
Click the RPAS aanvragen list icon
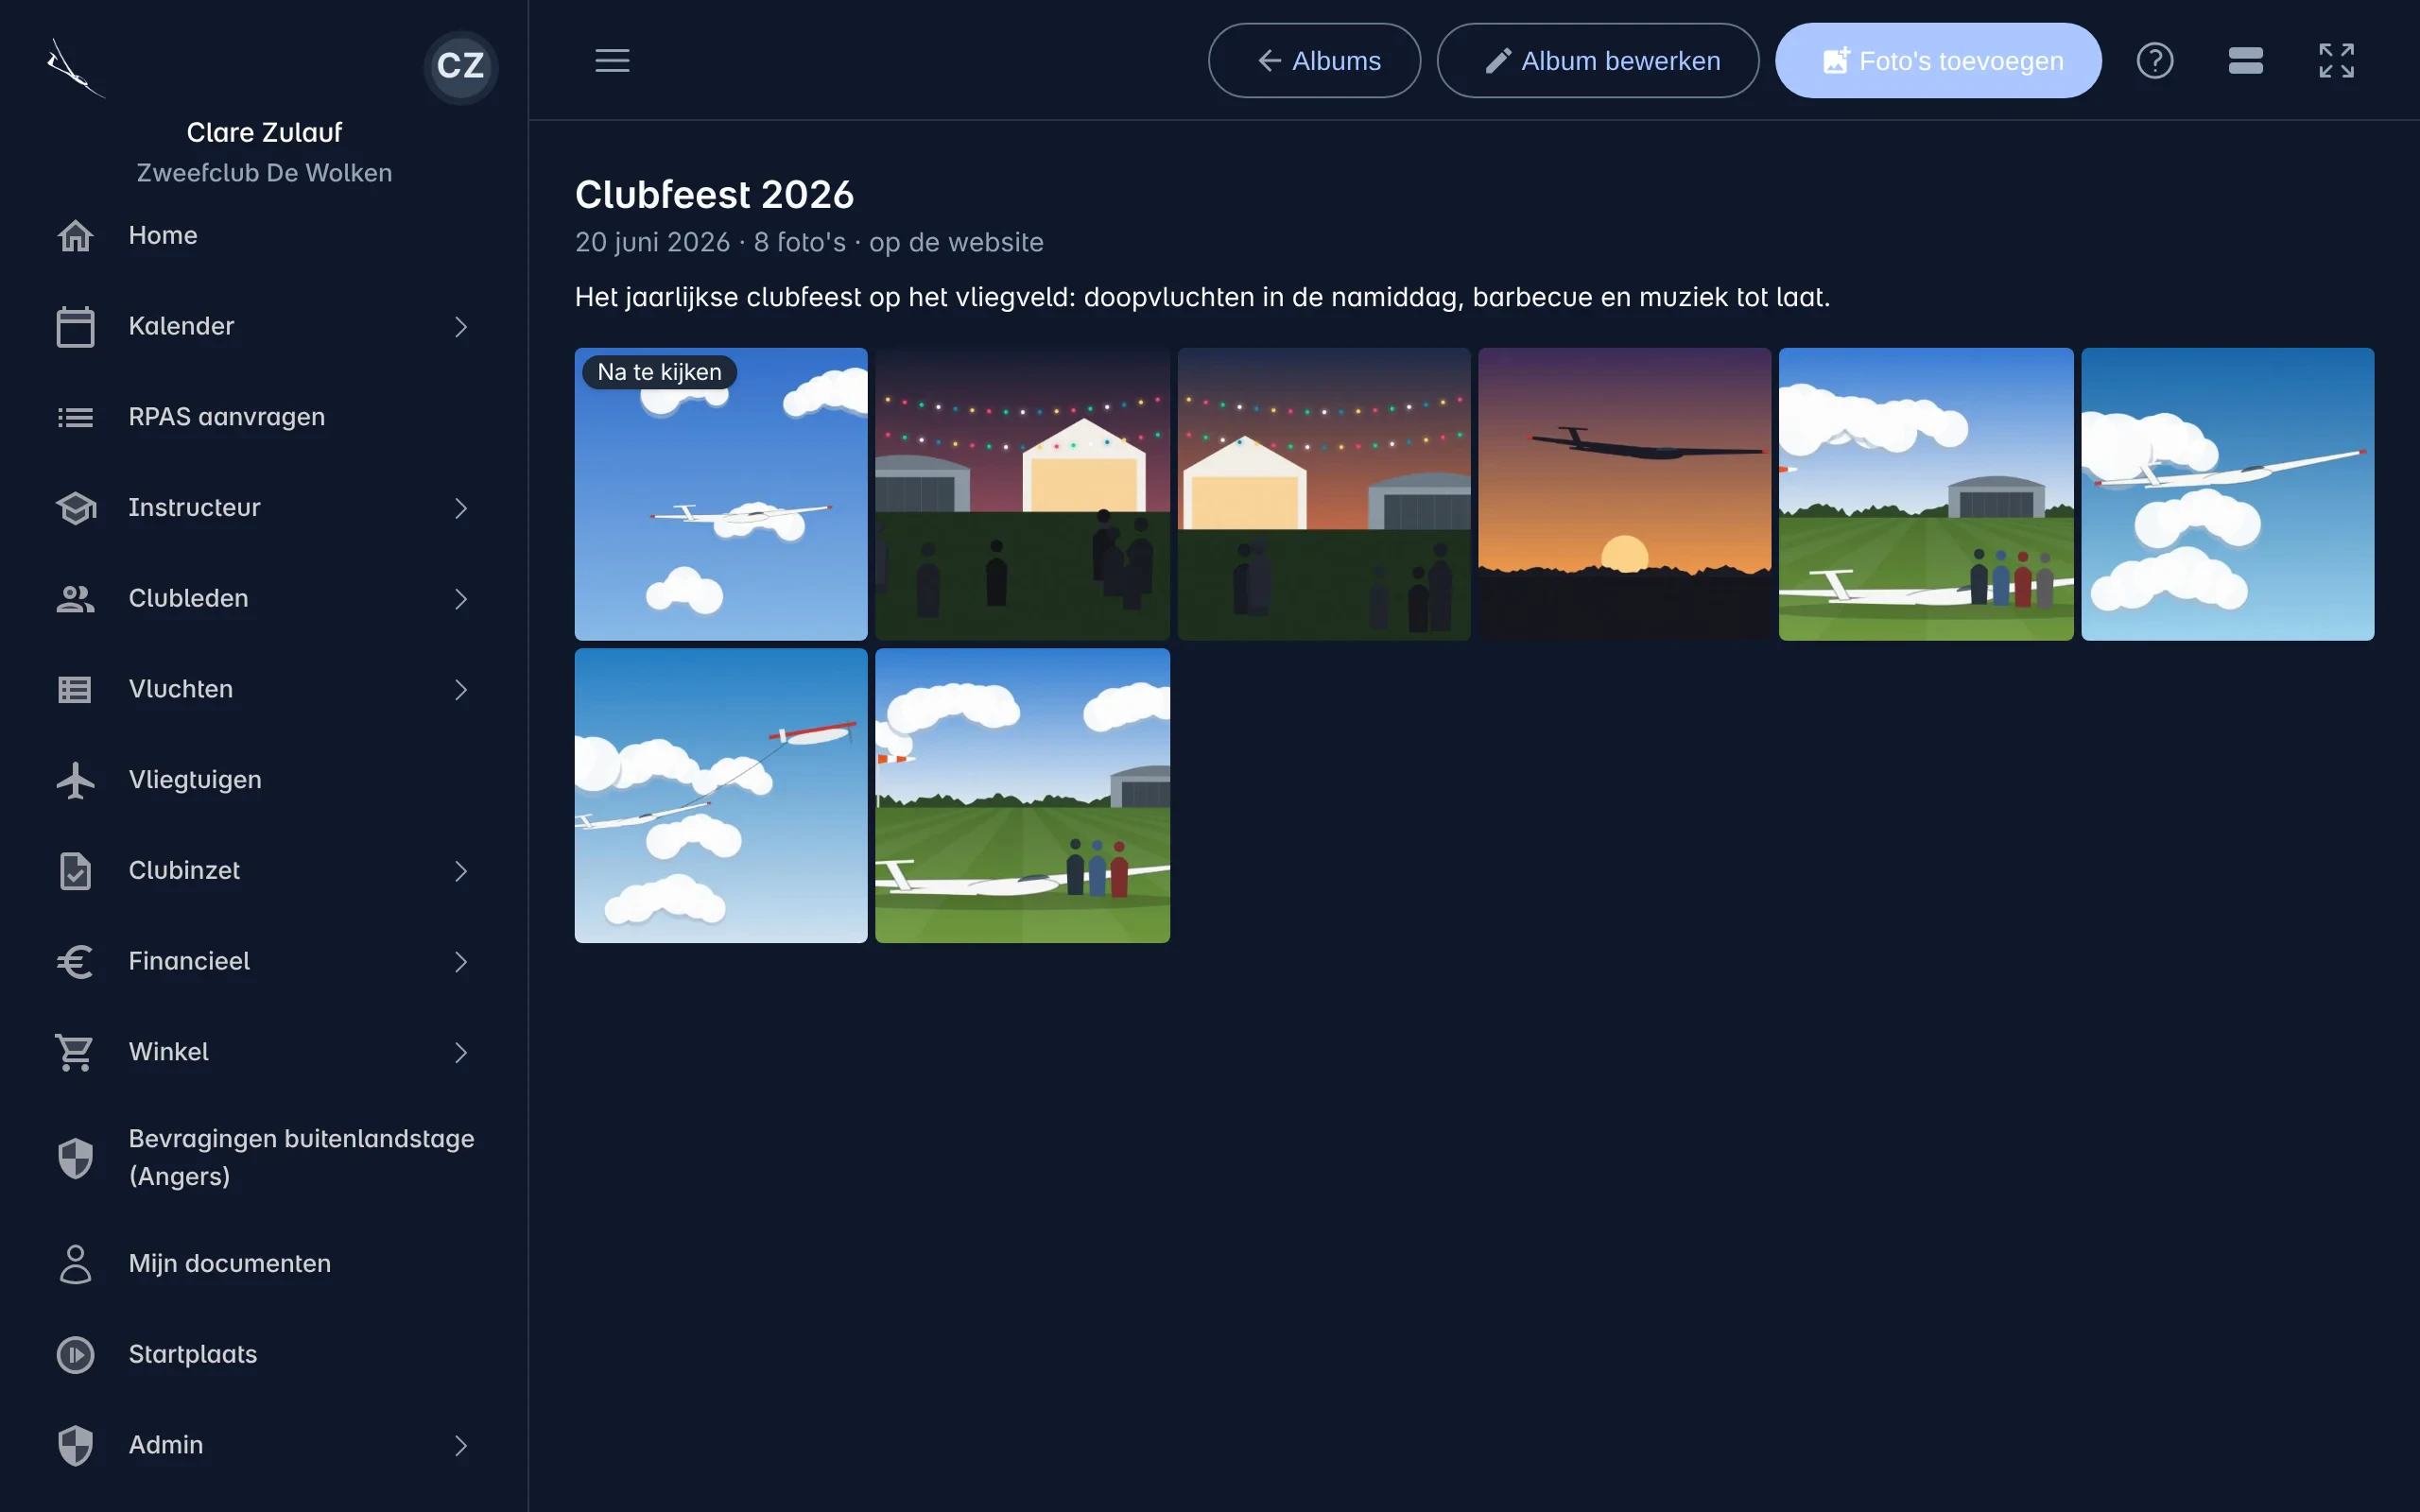(75, 417)
